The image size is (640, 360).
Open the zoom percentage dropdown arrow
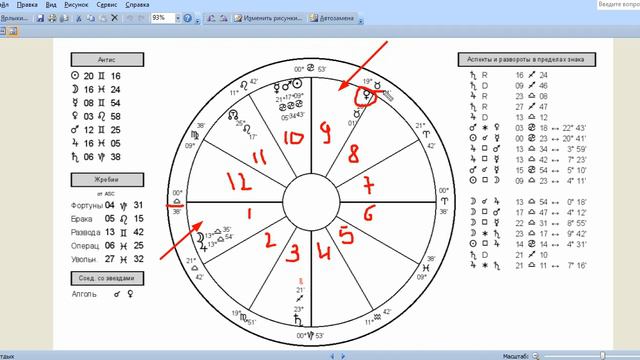point(178,18)
